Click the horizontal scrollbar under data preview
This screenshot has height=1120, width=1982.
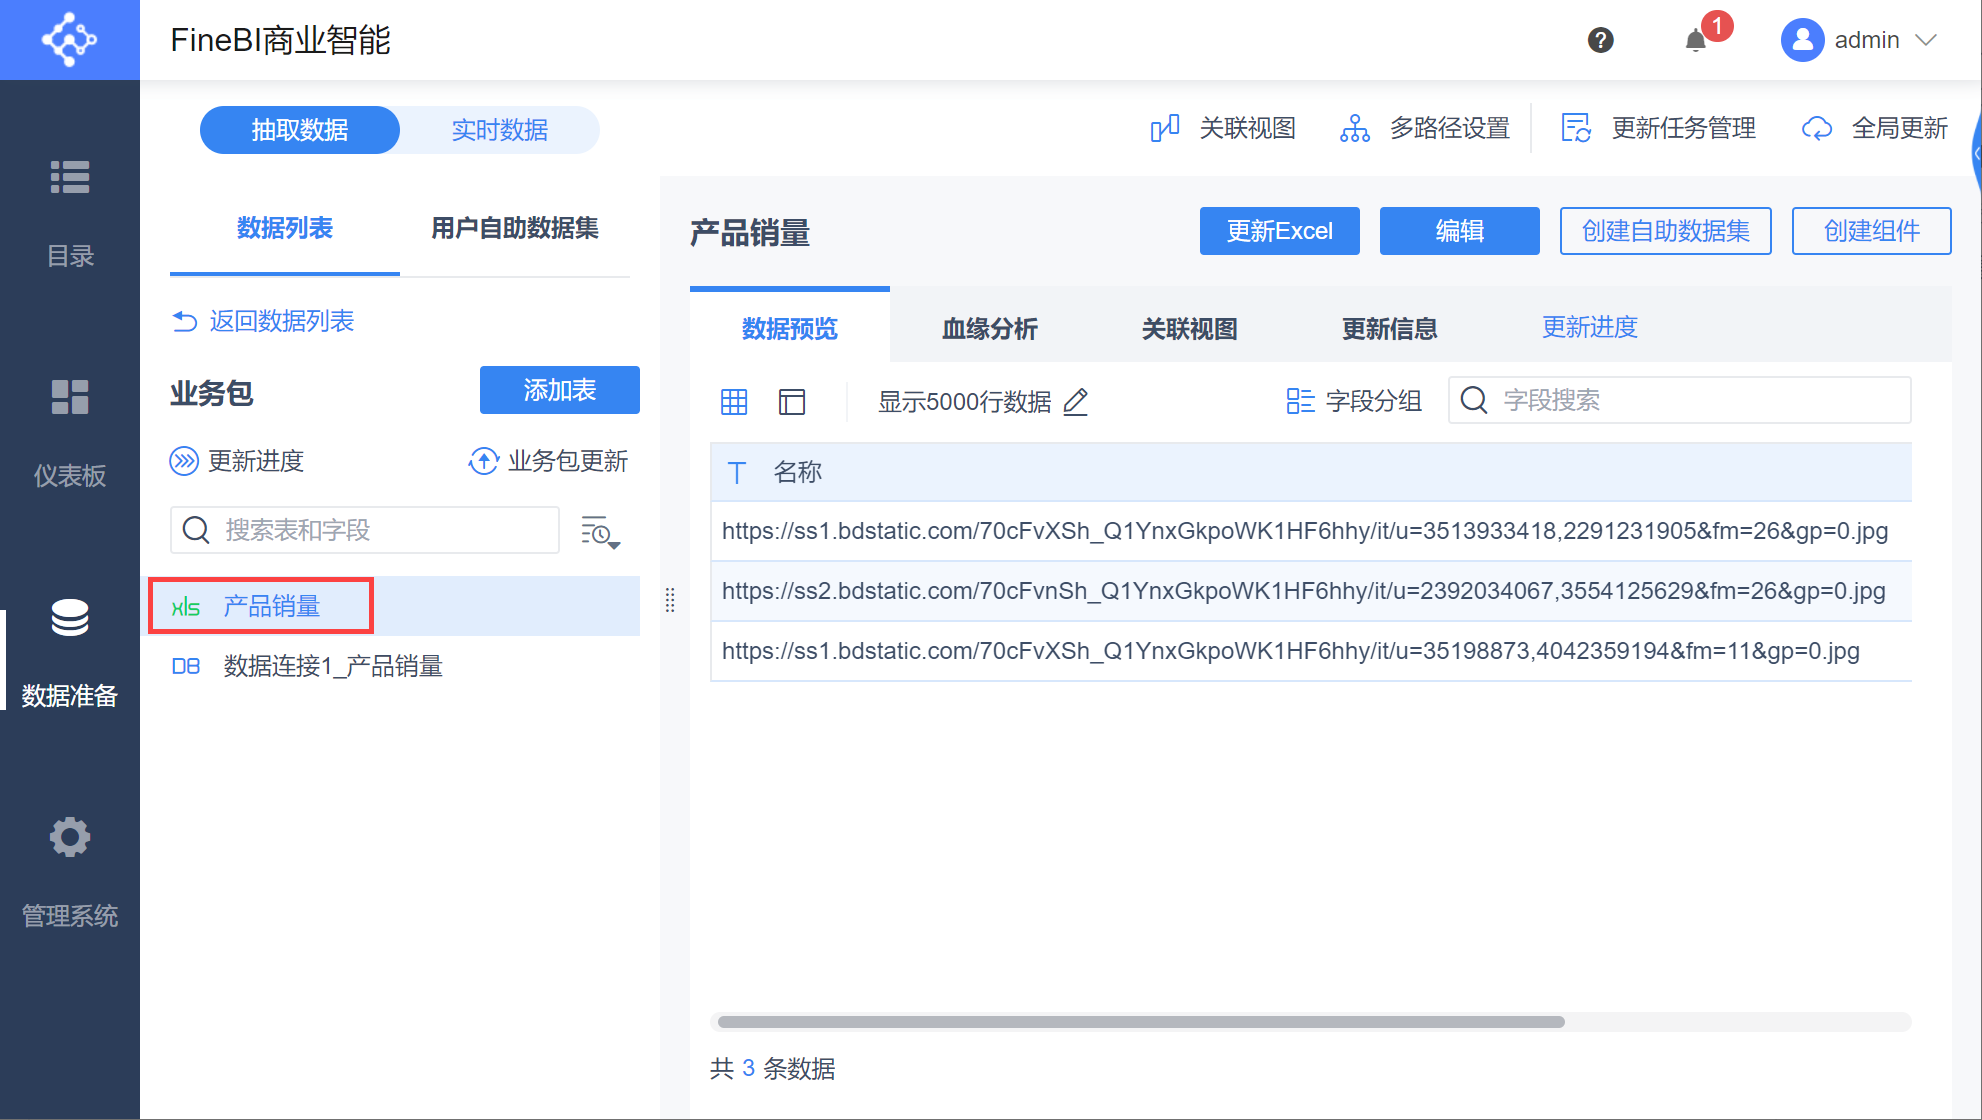(1140, 1022)
